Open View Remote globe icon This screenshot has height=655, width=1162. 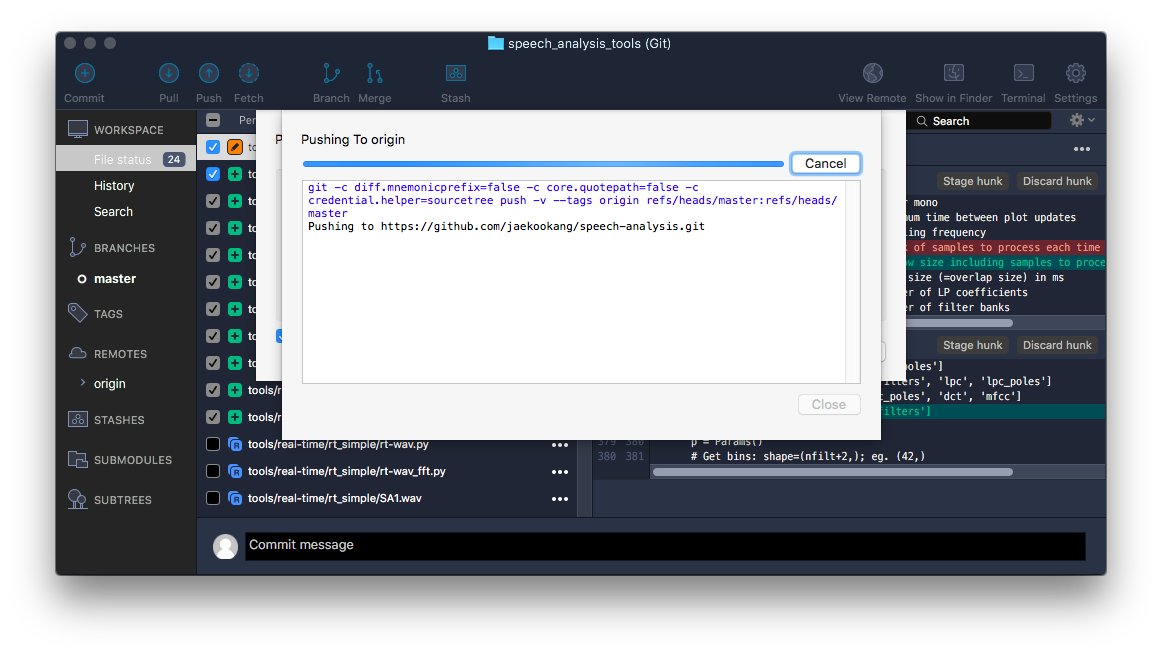(872, 73)
